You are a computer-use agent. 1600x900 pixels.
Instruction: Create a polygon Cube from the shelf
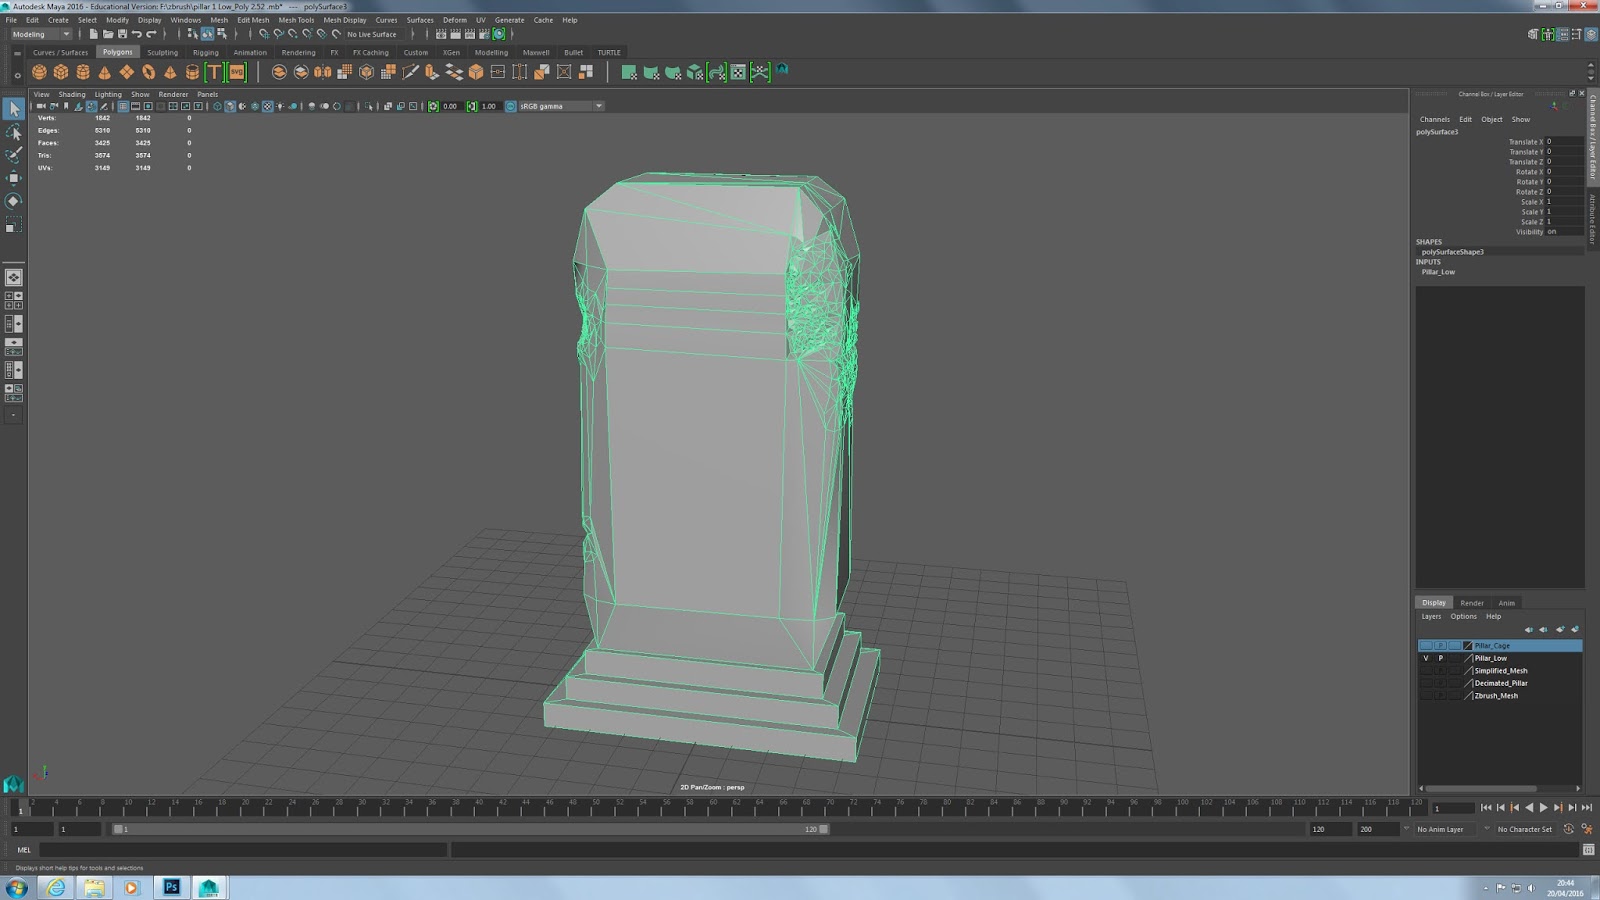(x=60, y=71)
